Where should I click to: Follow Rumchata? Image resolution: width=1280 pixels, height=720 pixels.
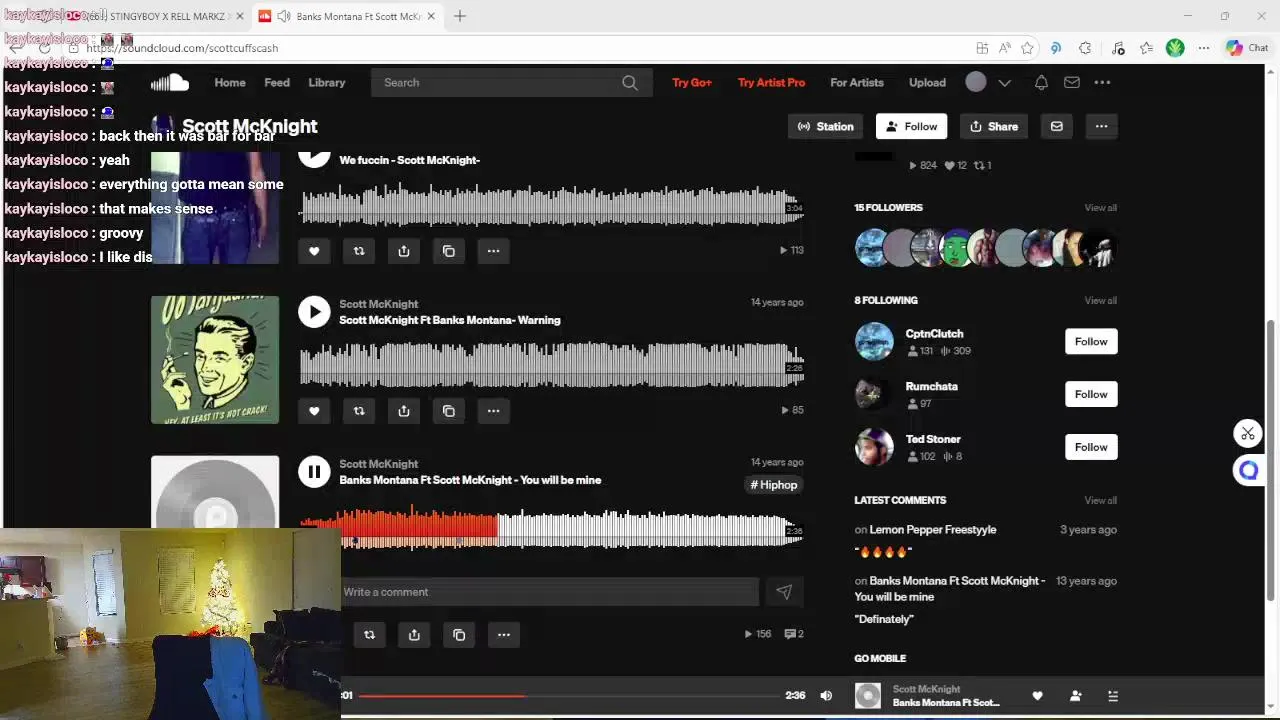coord(1091,394)
